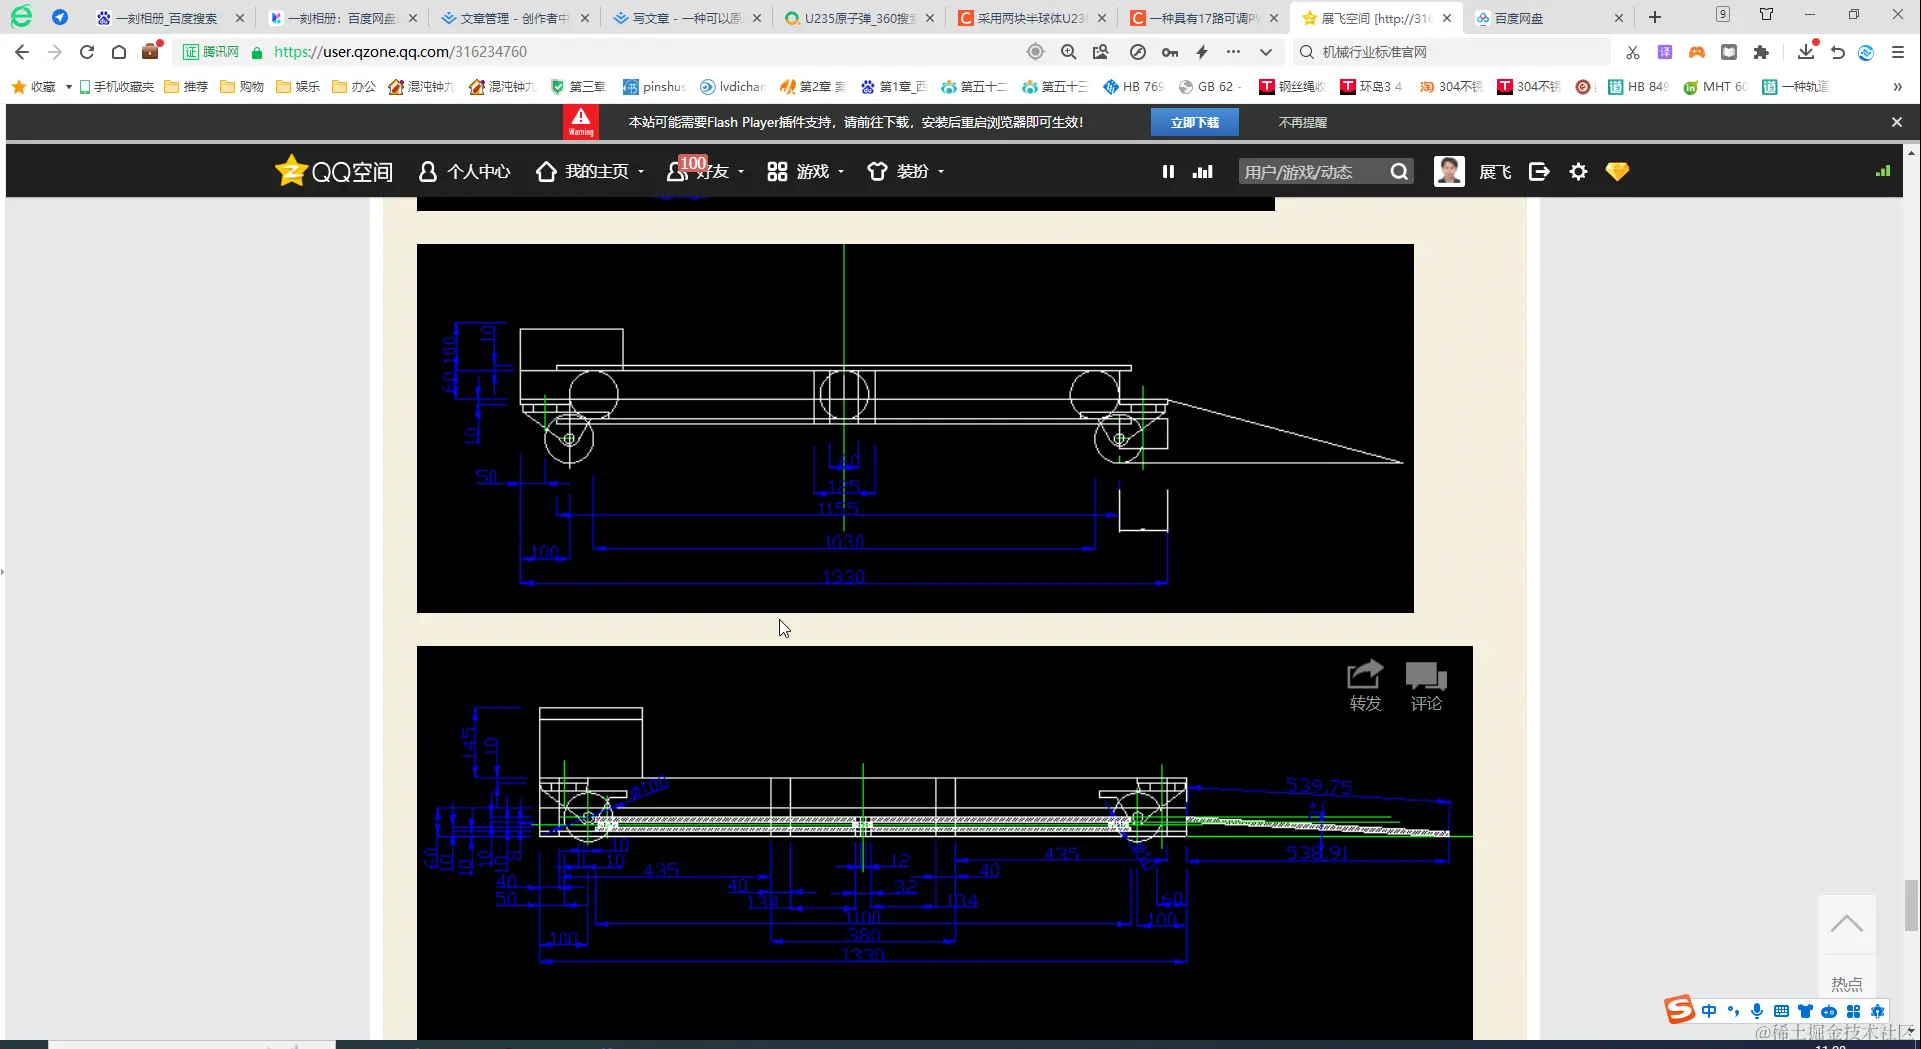1921x1049 pixels.
Task: Click the 热点 button
Action: point(1846,984)
